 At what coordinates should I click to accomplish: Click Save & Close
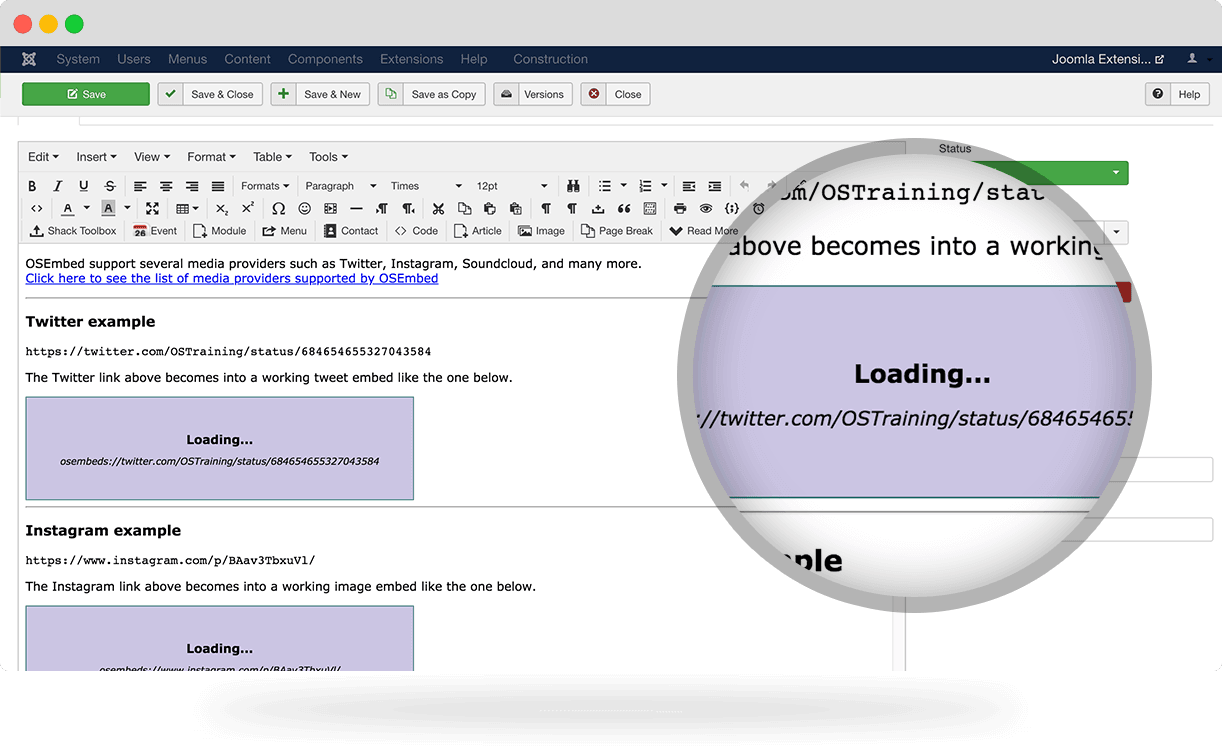210,94
